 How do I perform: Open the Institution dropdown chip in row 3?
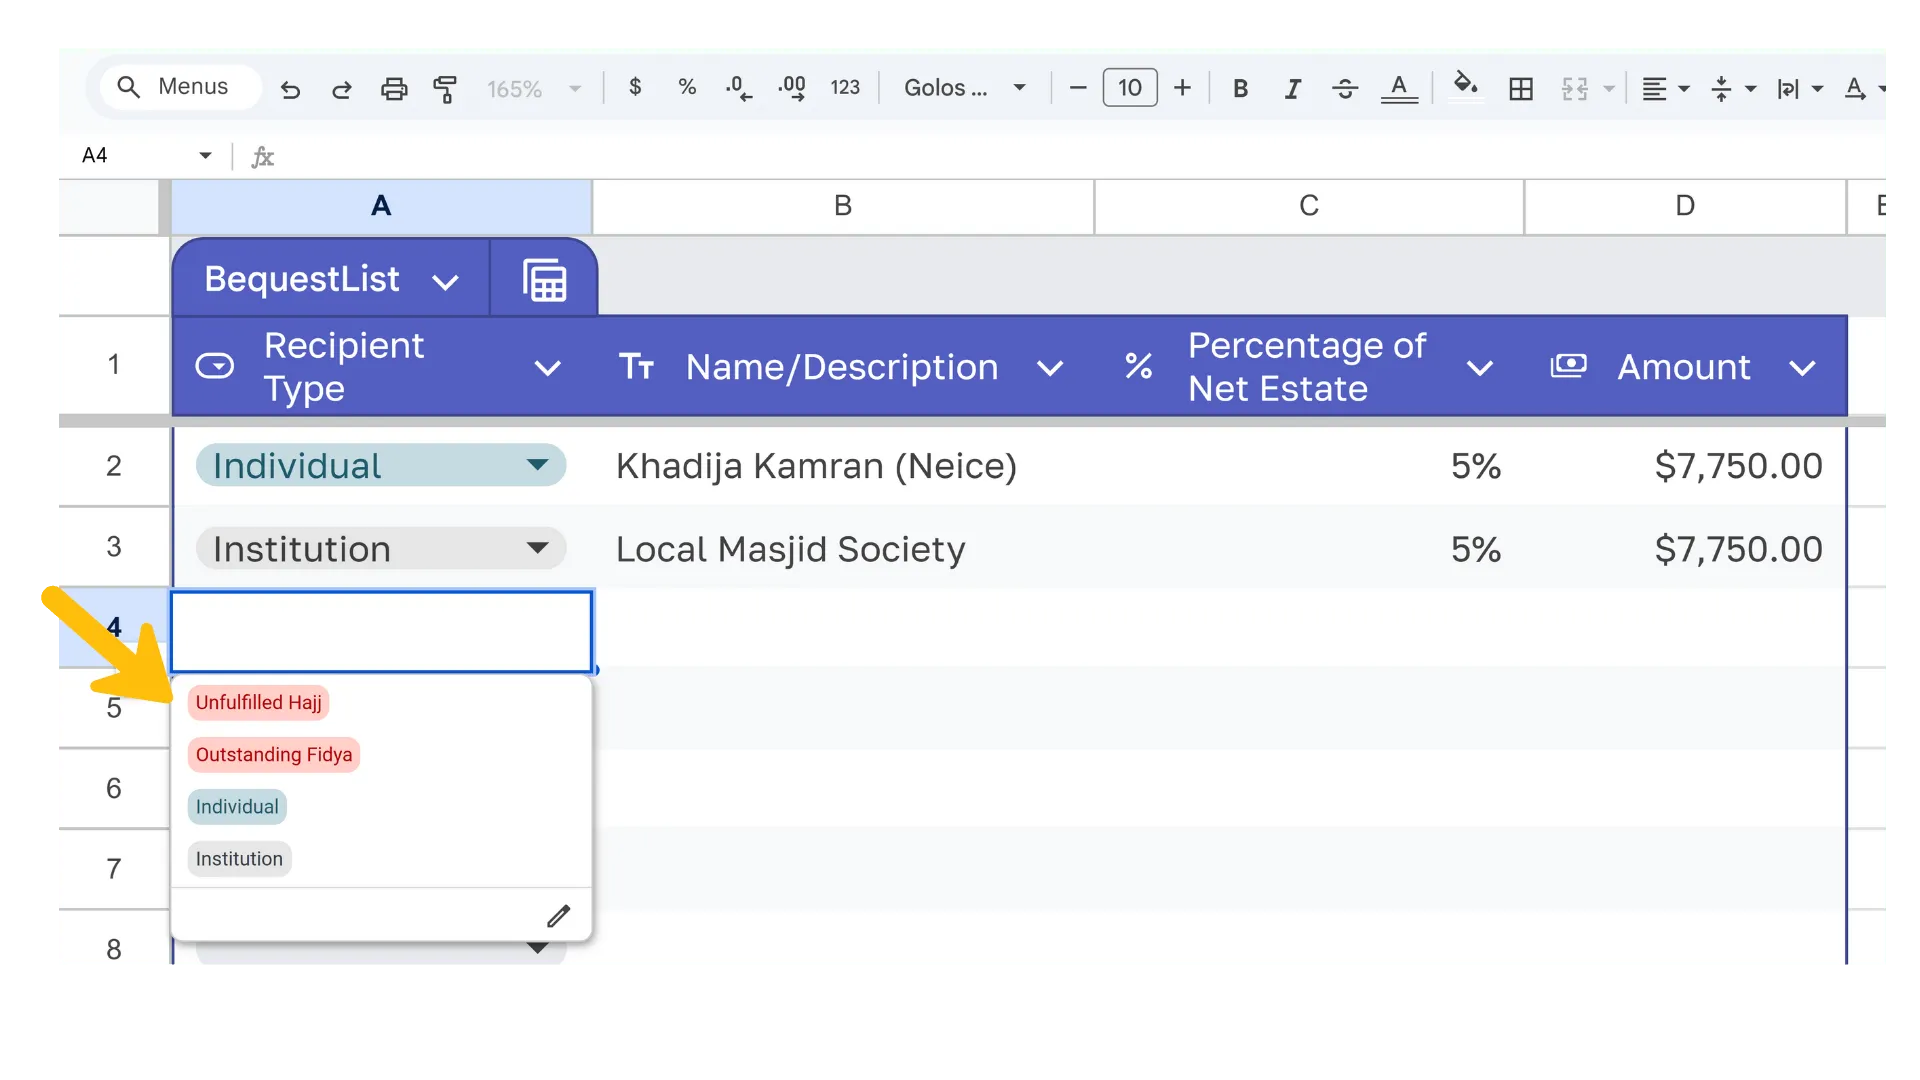(x=381, y=549)
